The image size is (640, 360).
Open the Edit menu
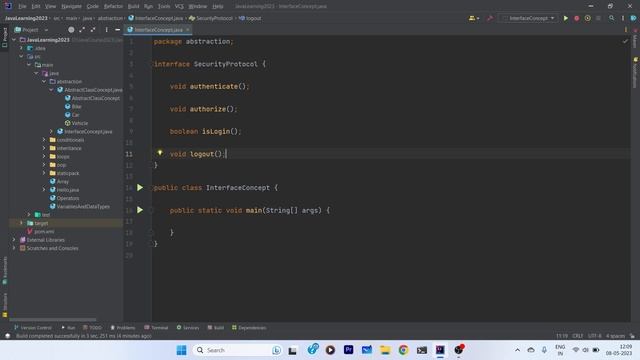pos(36,7)
